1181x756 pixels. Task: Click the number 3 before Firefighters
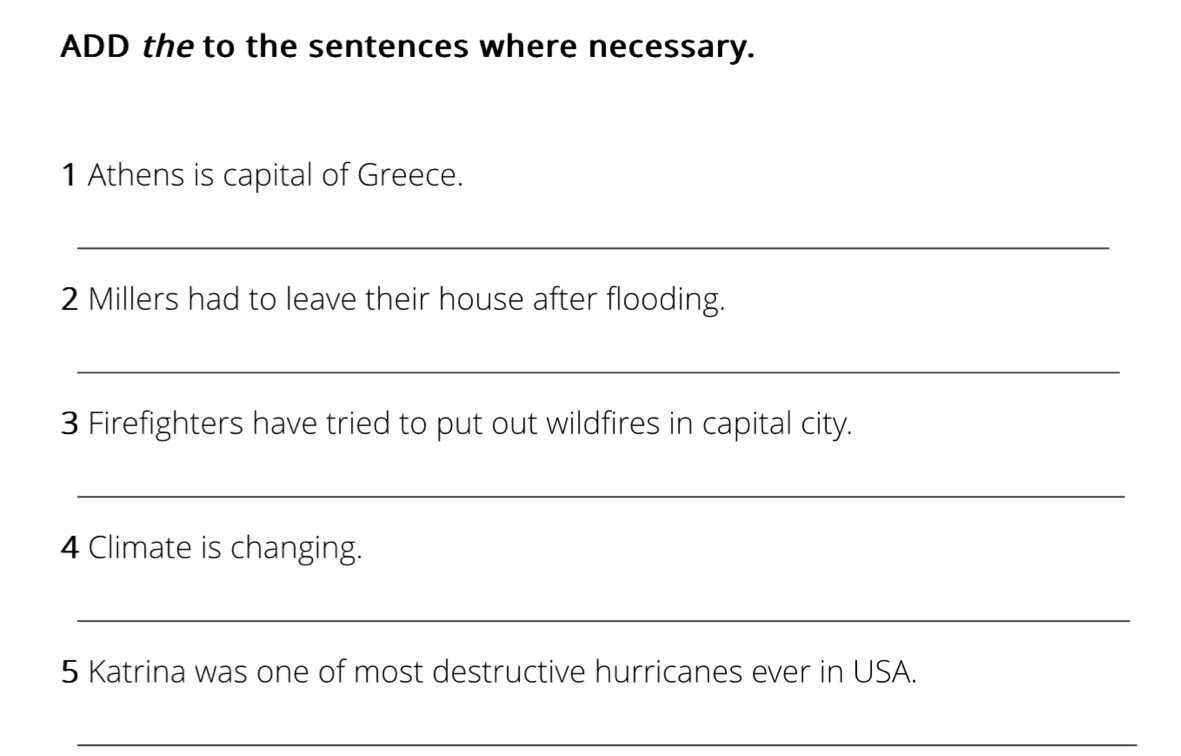click(69, 425)
